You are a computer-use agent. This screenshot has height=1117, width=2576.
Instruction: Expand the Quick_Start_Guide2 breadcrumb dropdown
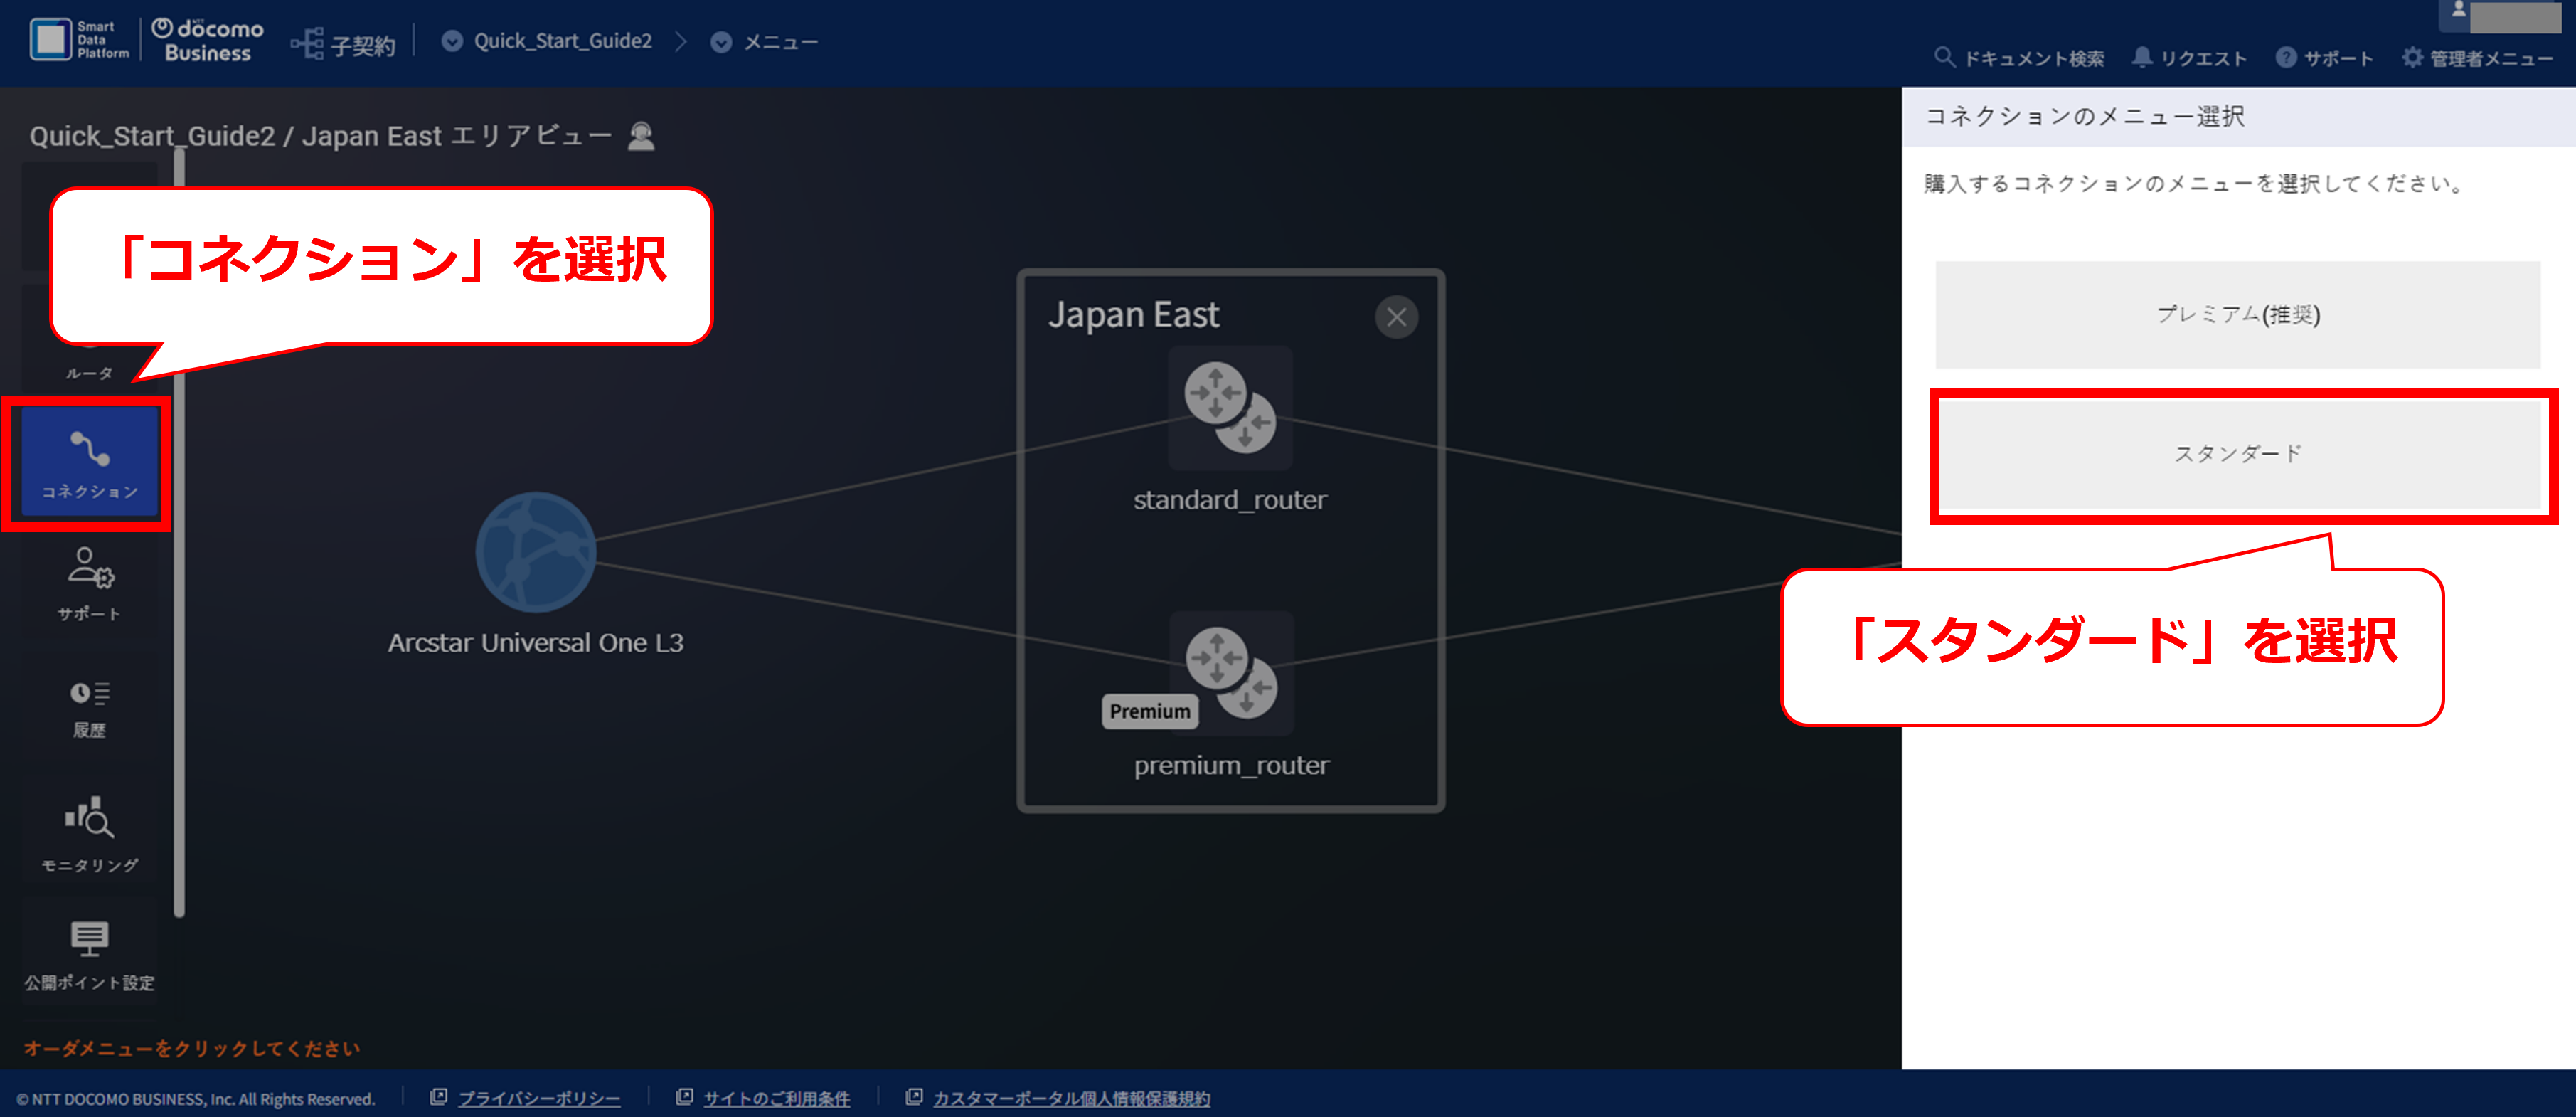point(452,41)
